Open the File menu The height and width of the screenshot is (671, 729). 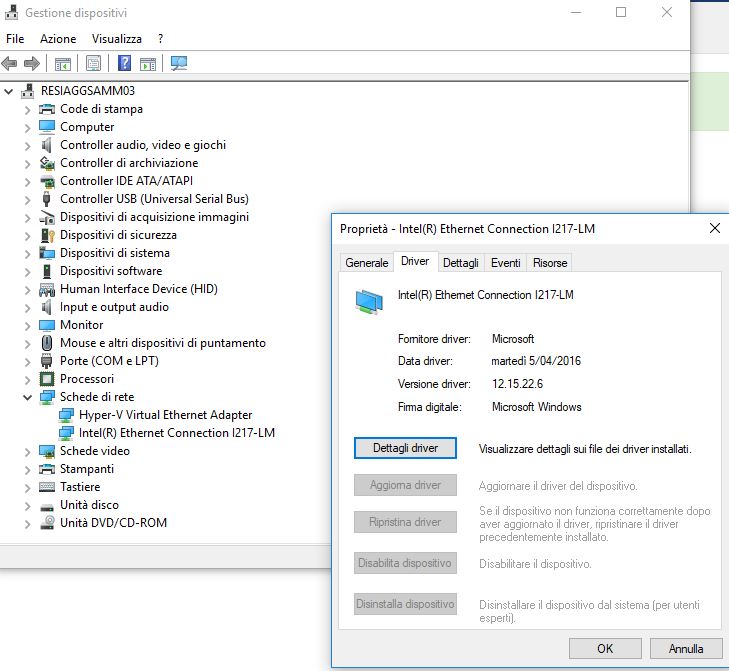pos(15,39)
